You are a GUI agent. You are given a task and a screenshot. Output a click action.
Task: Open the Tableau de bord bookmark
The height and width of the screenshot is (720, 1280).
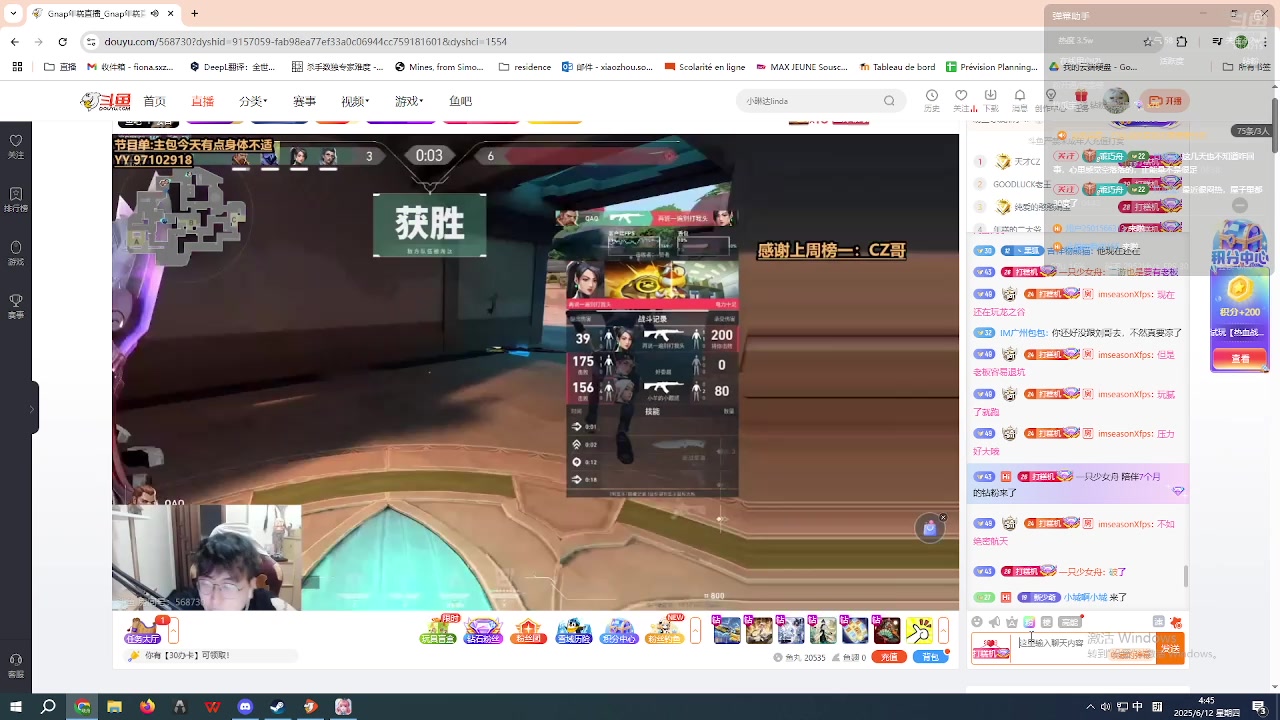(x=895, y=67)
